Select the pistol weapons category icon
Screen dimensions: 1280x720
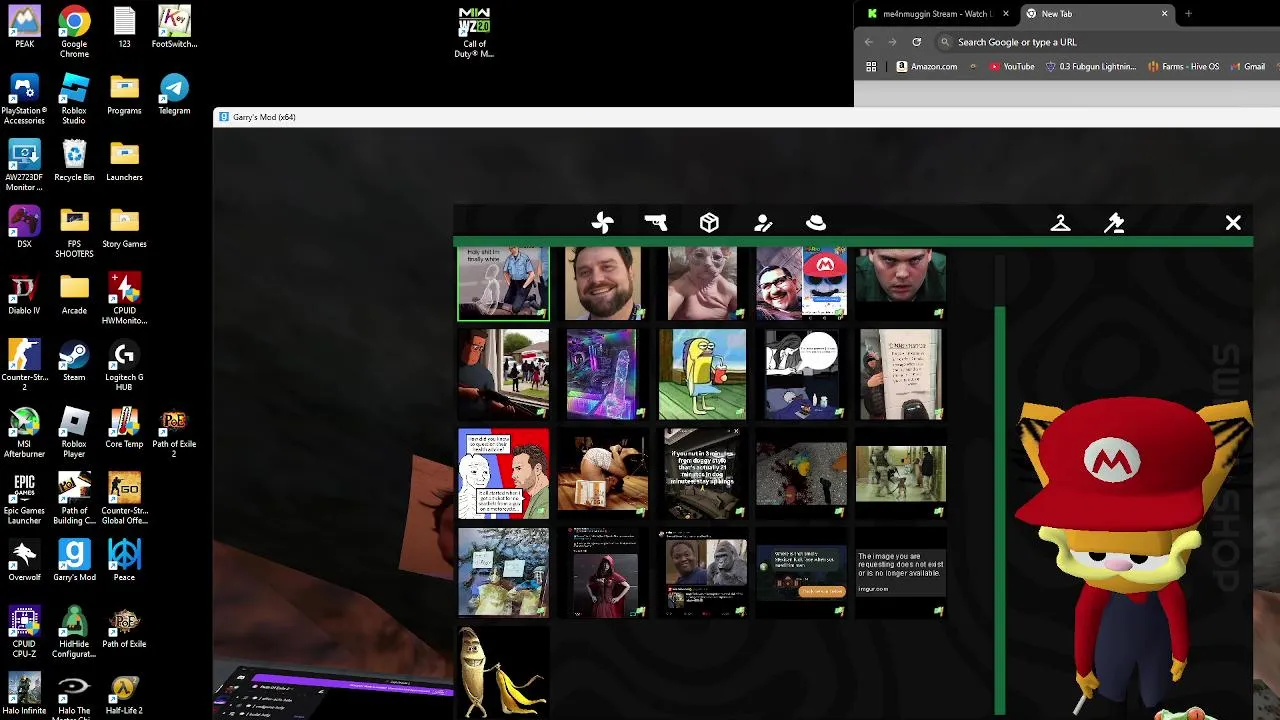coord(656,223)
